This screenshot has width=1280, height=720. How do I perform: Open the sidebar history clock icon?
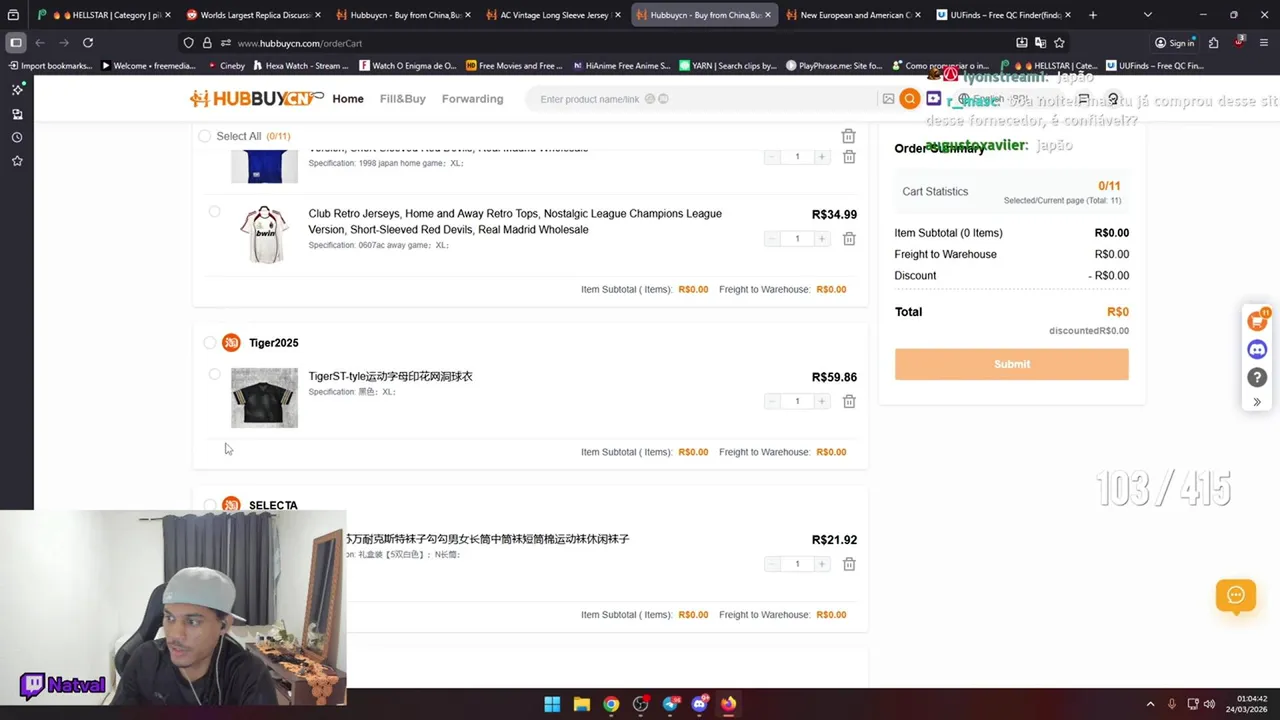point(17,137)
